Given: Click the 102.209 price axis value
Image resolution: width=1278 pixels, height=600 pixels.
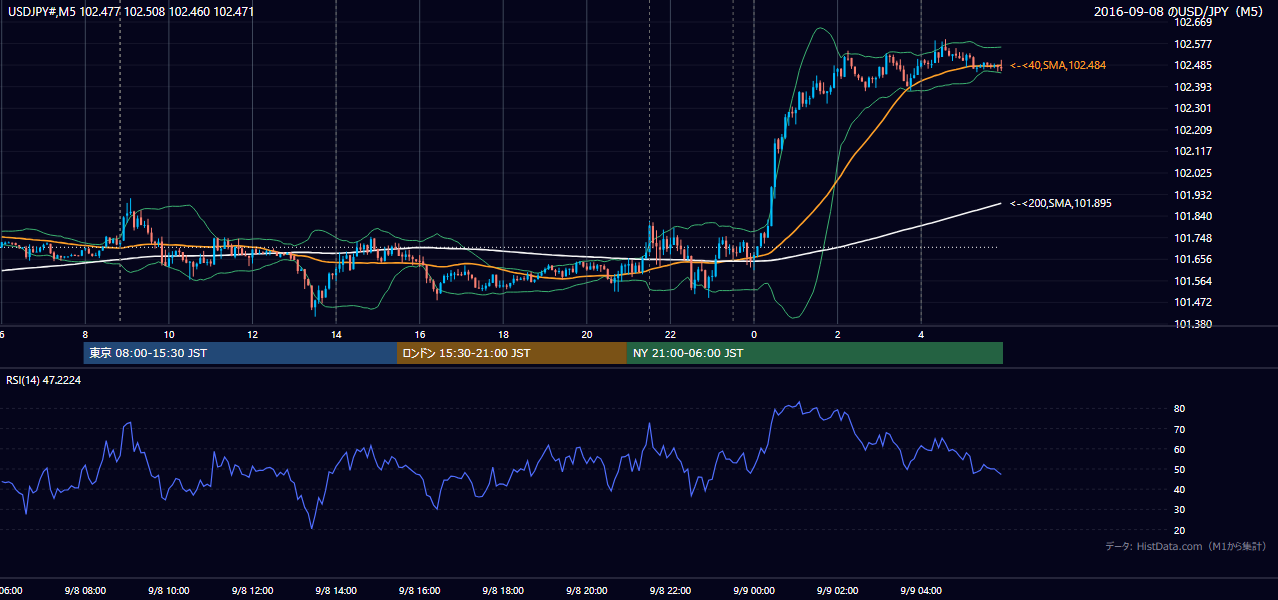Looking at the screenshot, I should [1192, 130].
